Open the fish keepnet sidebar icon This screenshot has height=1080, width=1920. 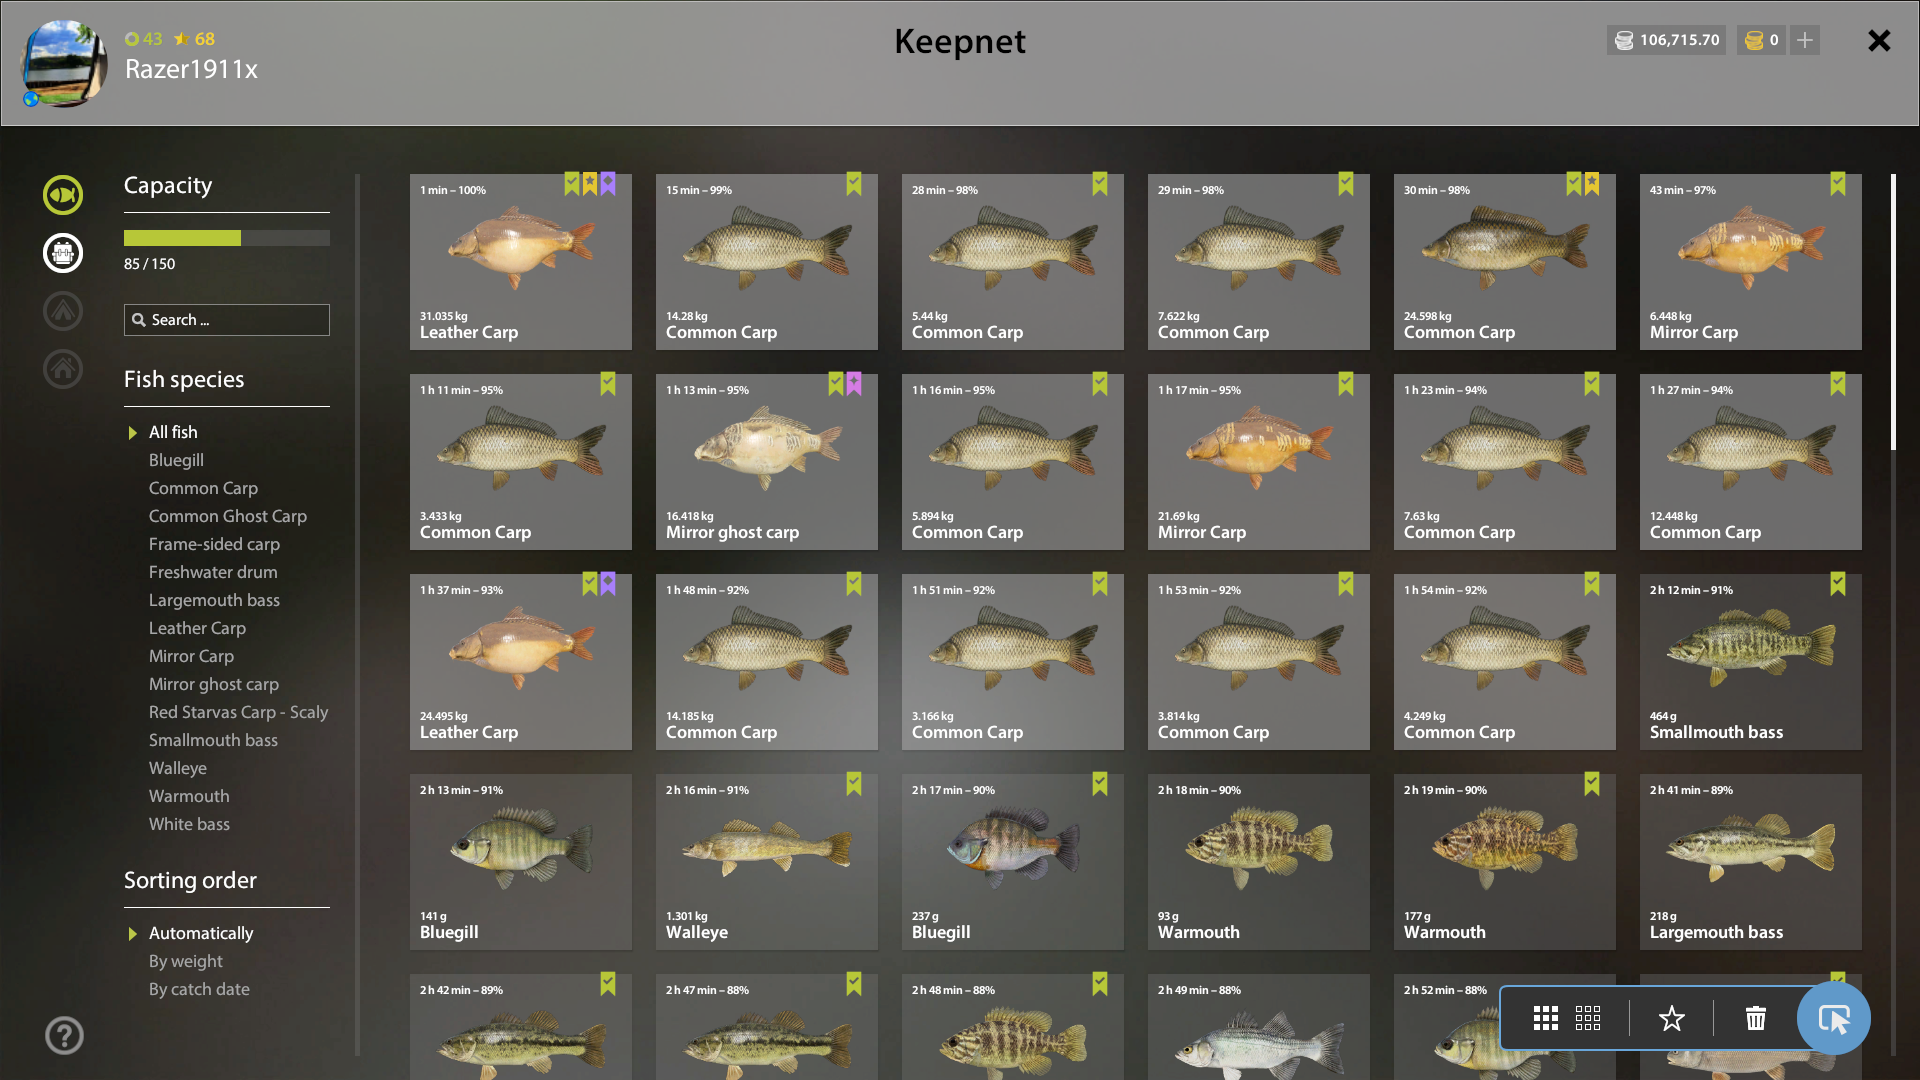[x=63, y=195]
